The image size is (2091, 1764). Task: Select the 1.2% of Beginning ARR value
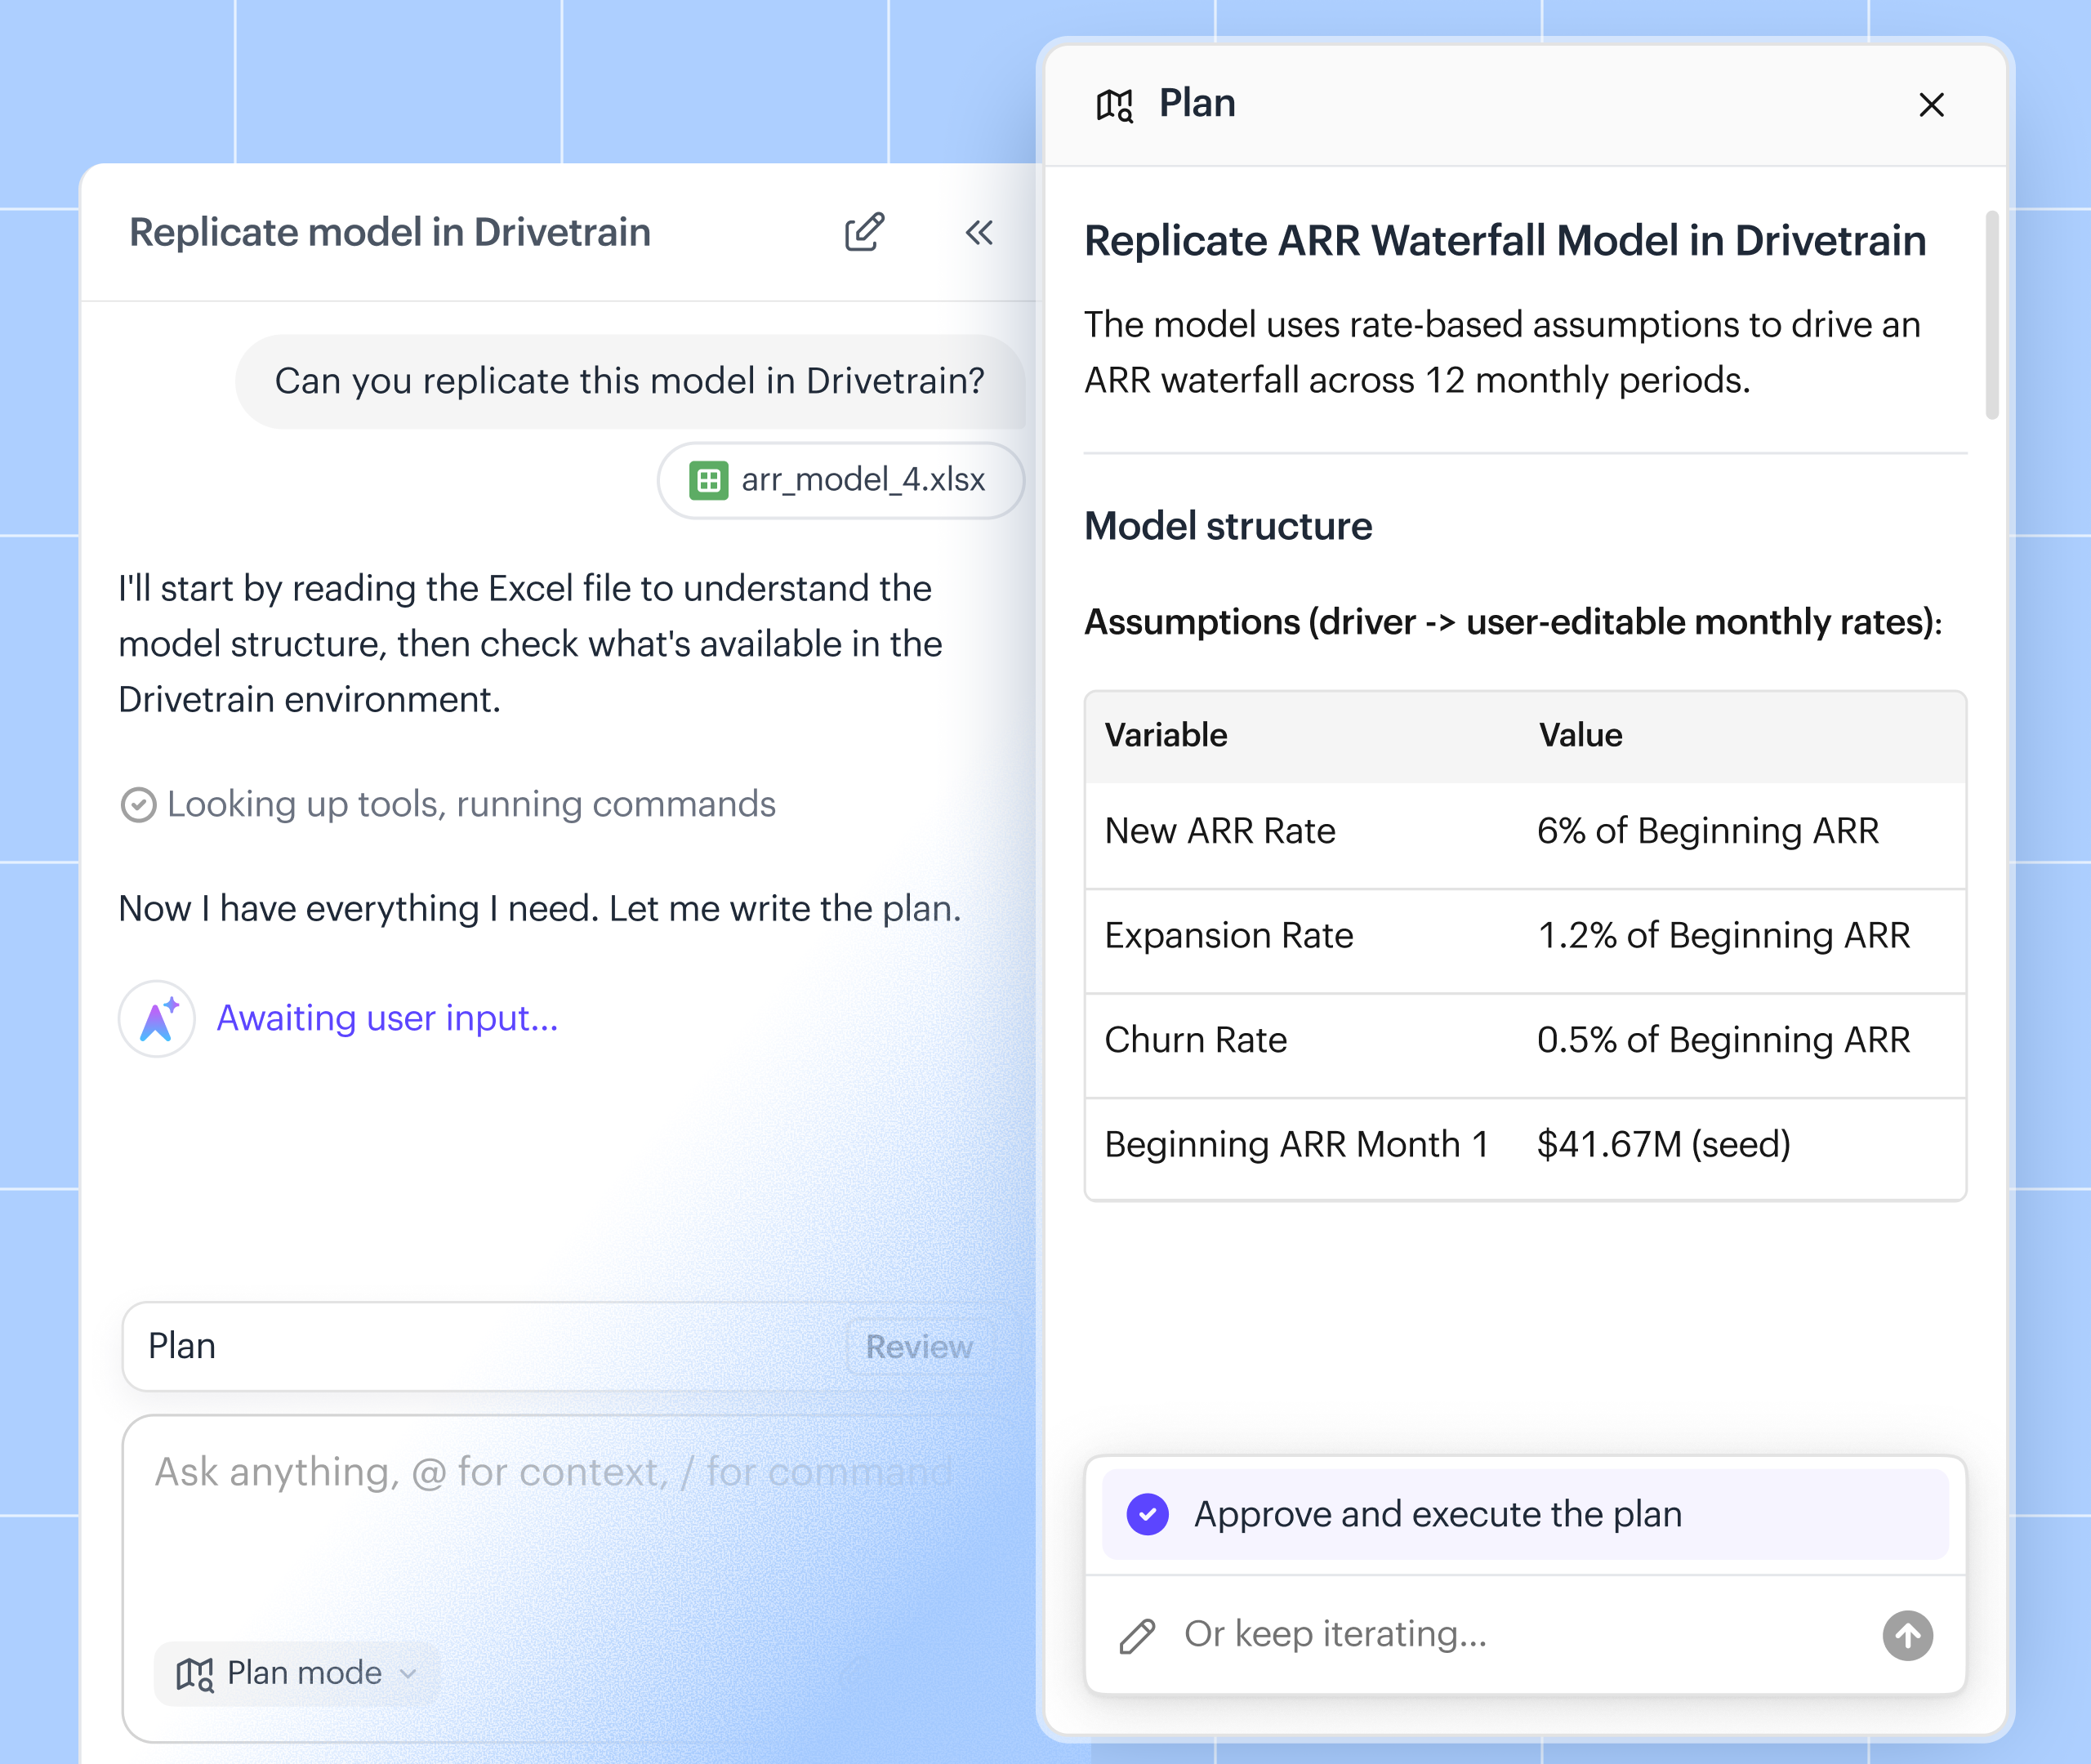tap(1724, 935)
